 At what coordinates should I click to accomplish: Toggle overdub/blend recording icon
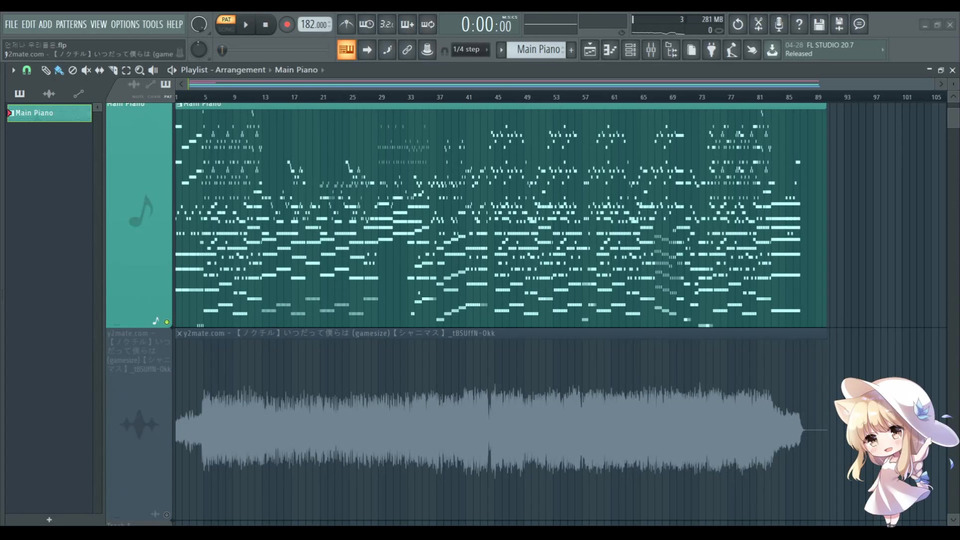407,24
